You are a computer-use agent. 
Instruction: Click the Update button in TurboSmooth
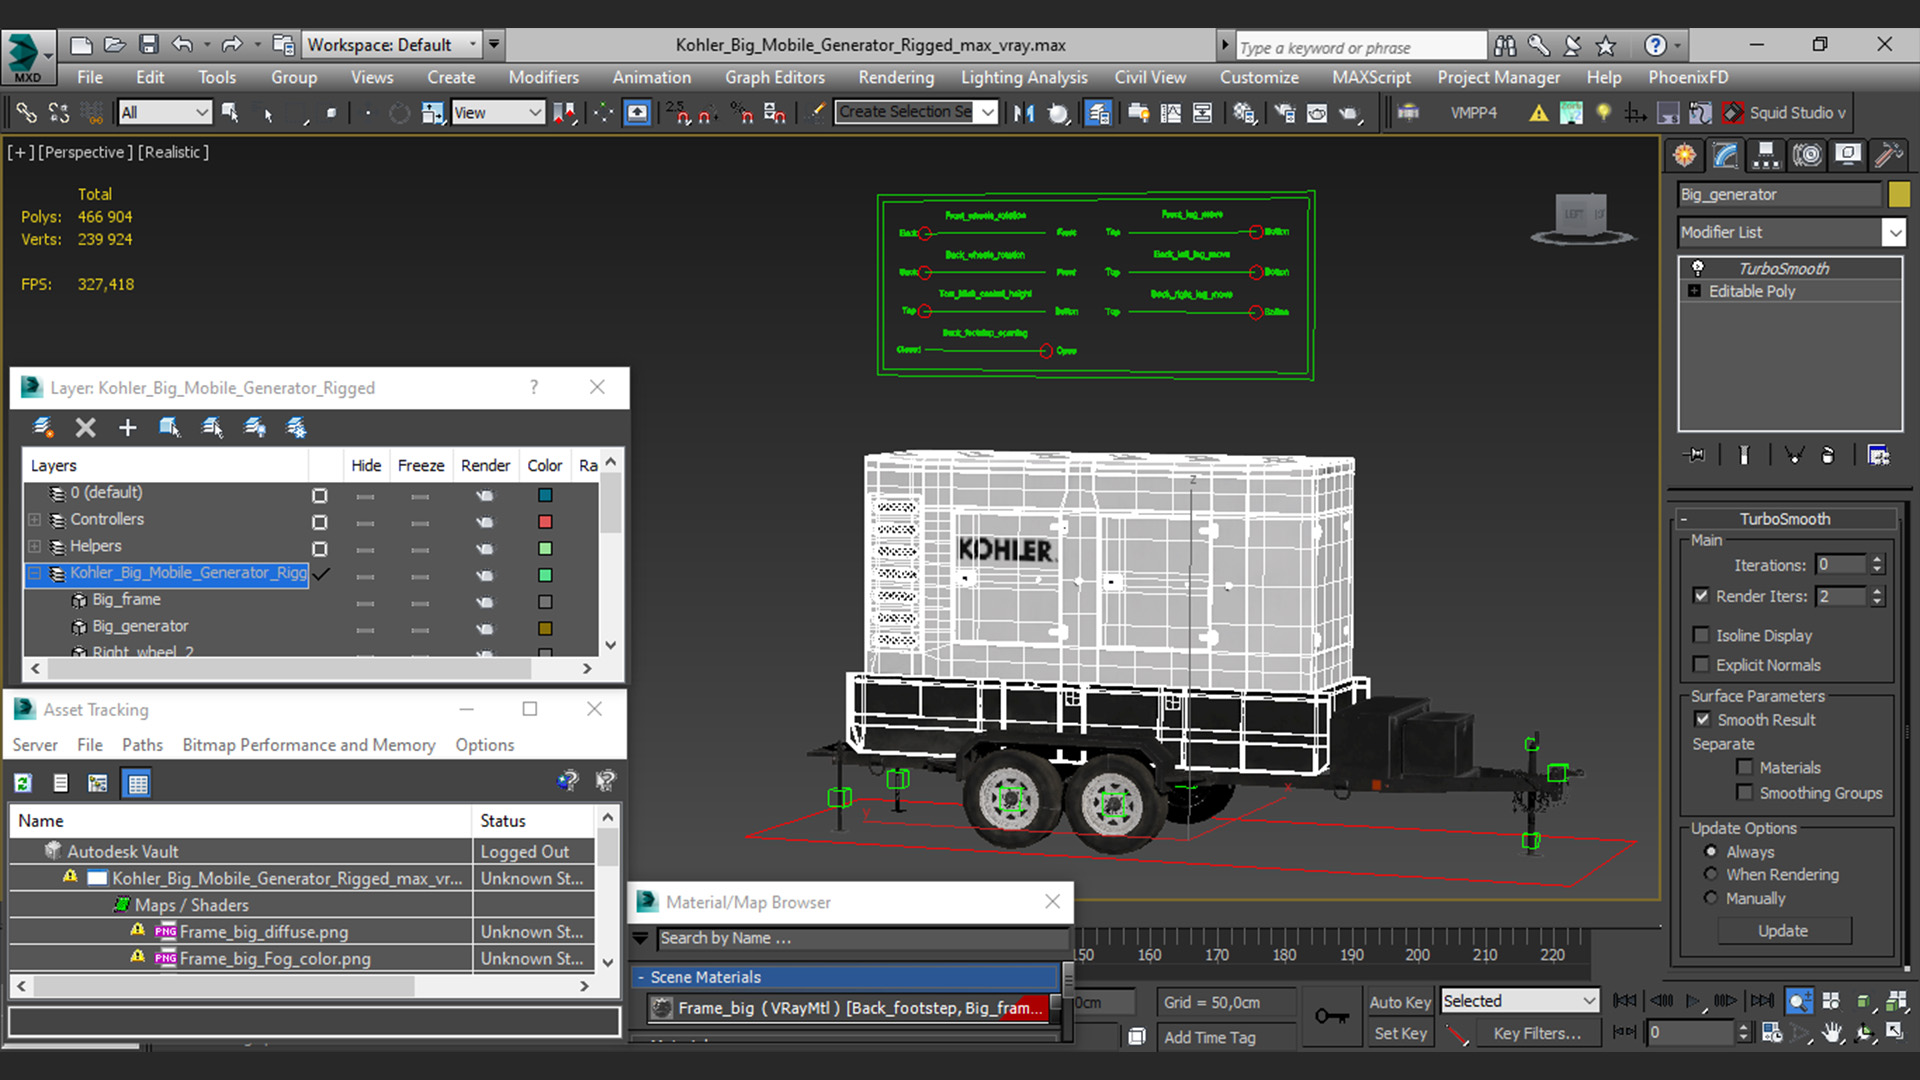(x=1784, y=931)
